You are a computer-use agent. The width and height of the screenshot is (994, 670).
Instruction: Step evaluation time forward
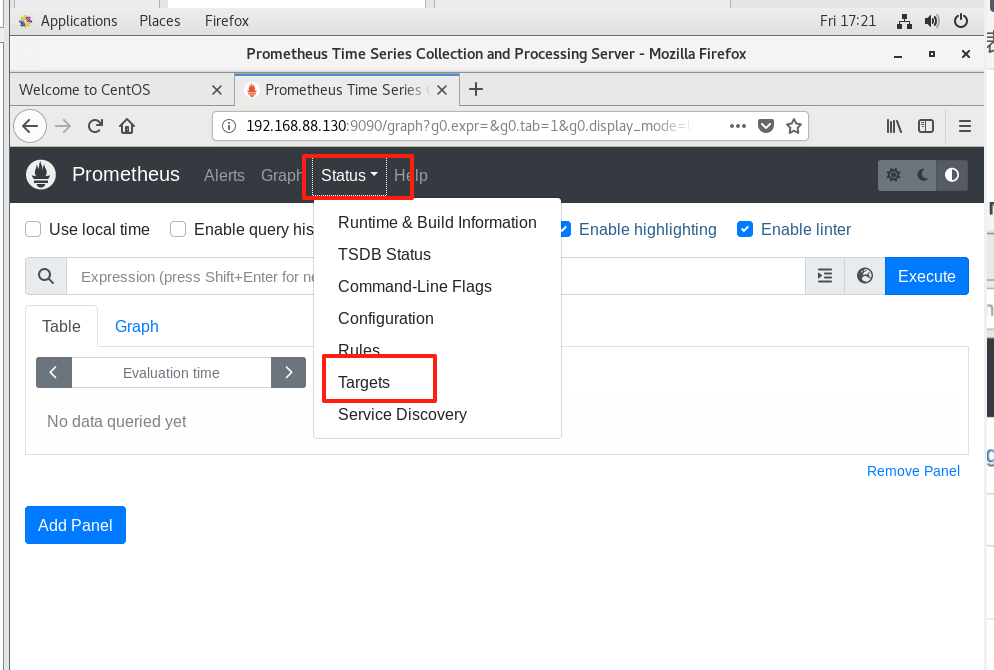(x=288, y=373)
